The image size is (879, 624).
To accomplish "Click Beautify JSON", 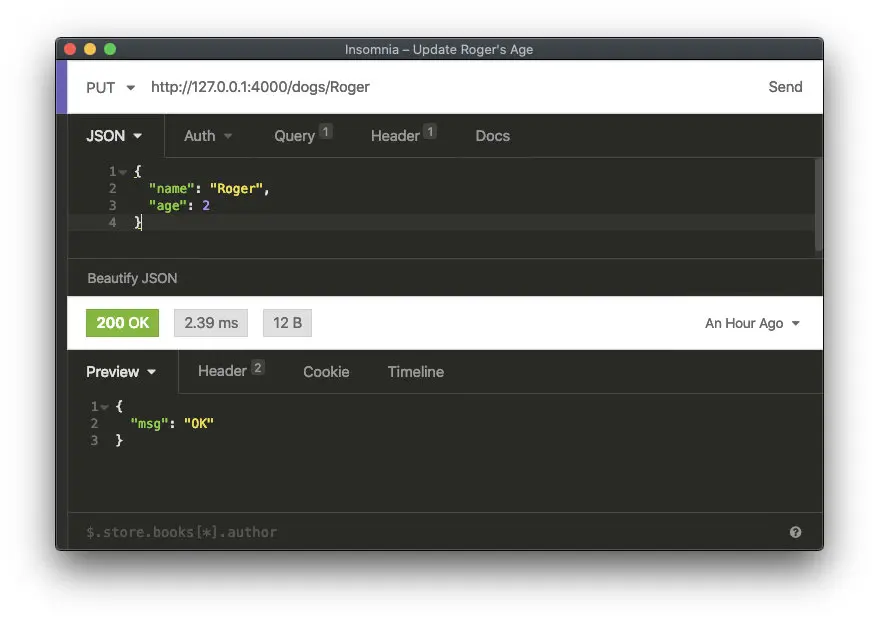I will (x=132, y=278).
